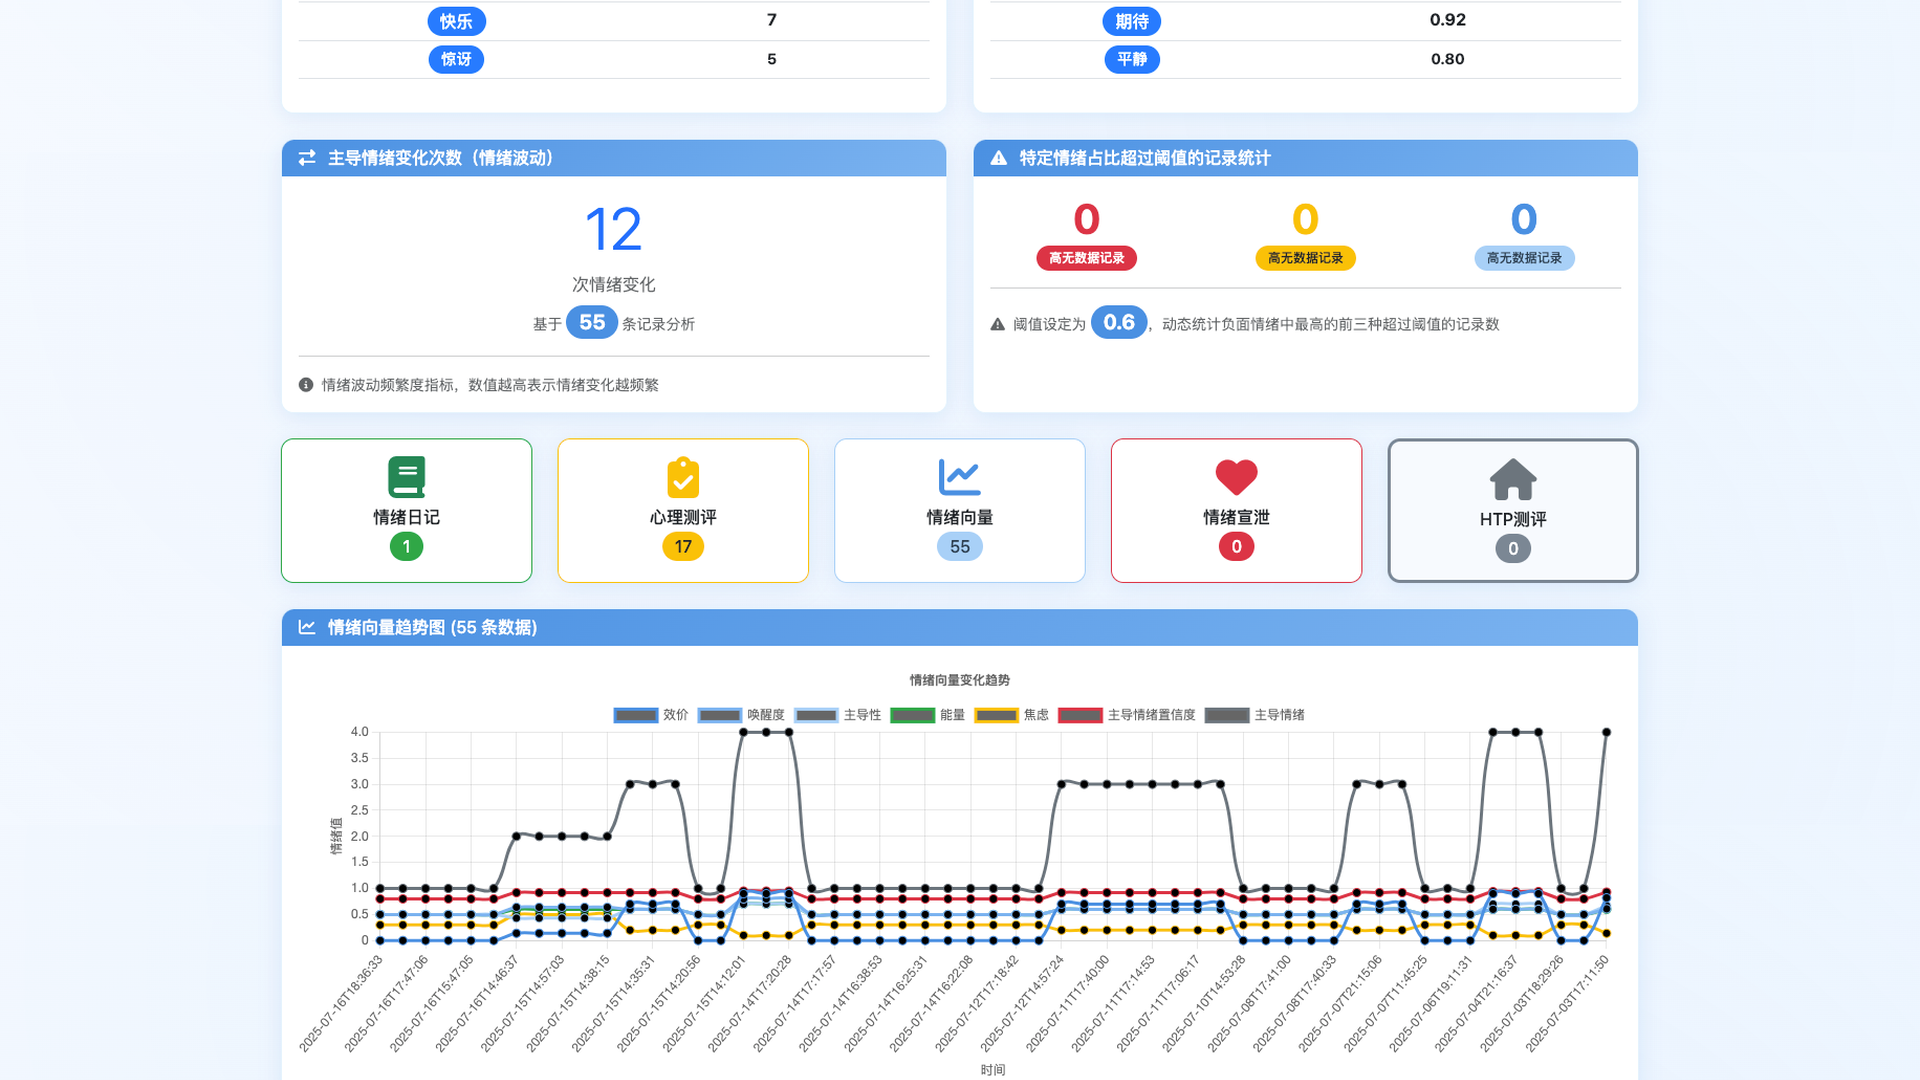Click the large number 12
Viewport: 1920px width, 1080px height.
click(x=613, y=230)
